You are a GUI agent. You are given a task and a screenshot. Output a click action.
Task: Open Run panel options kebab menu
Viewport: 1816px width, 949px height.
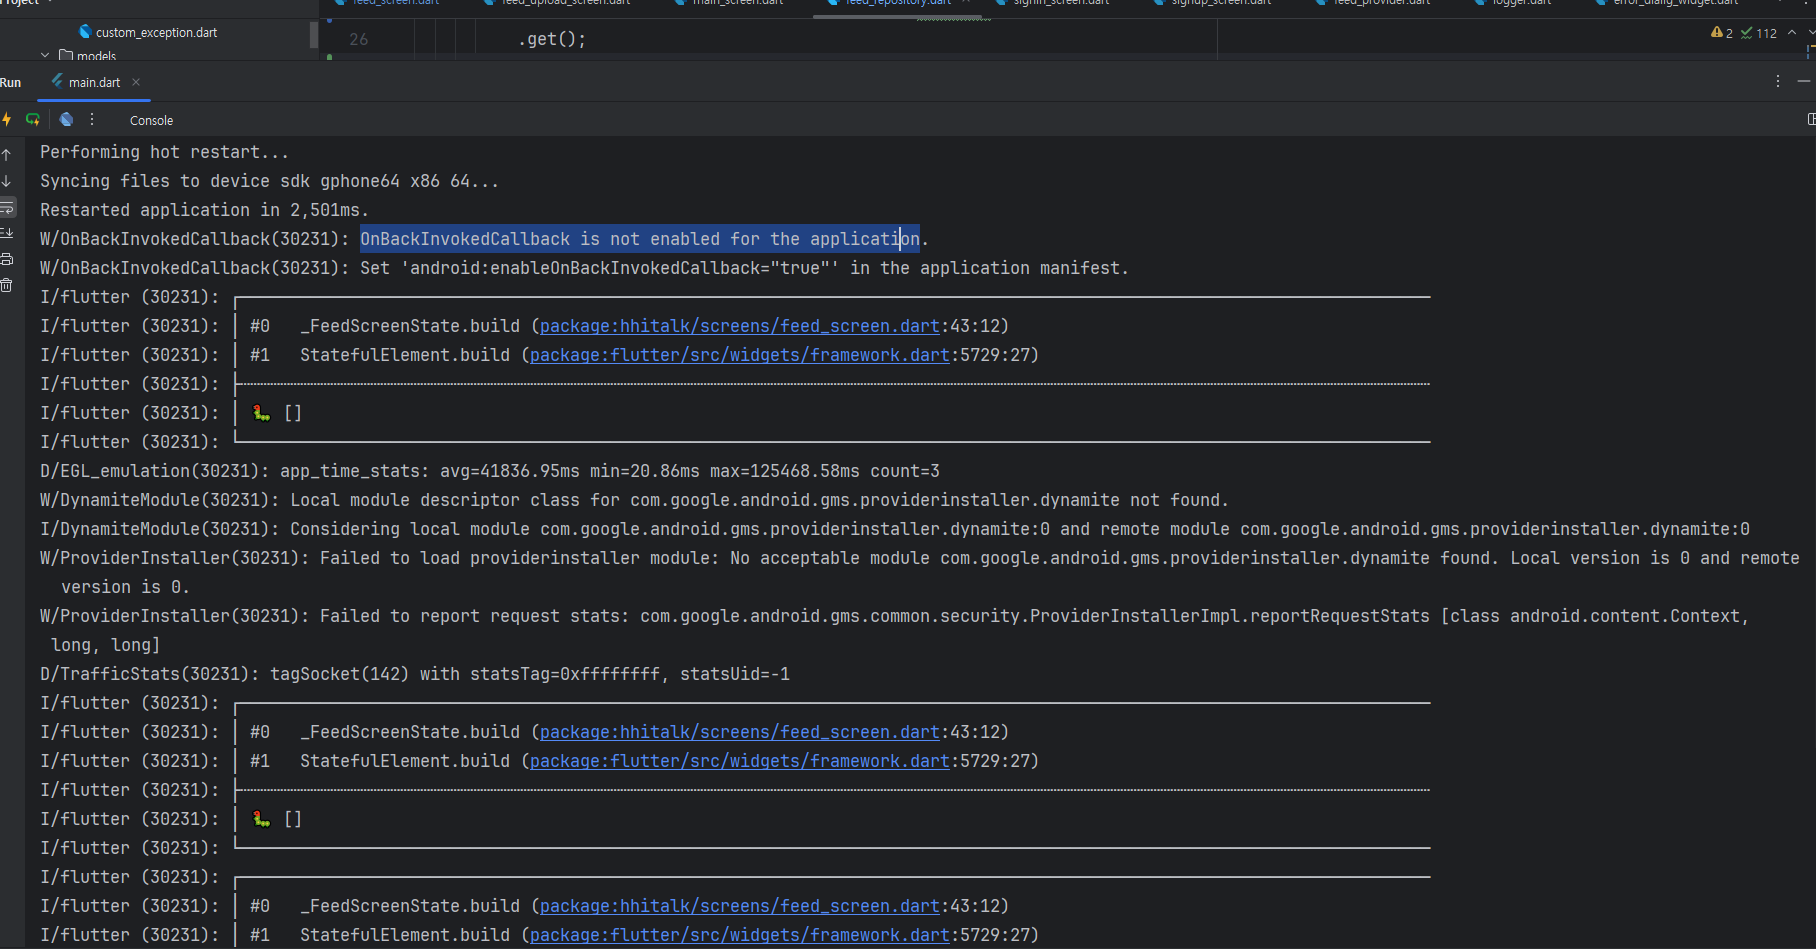(1777, 82)
